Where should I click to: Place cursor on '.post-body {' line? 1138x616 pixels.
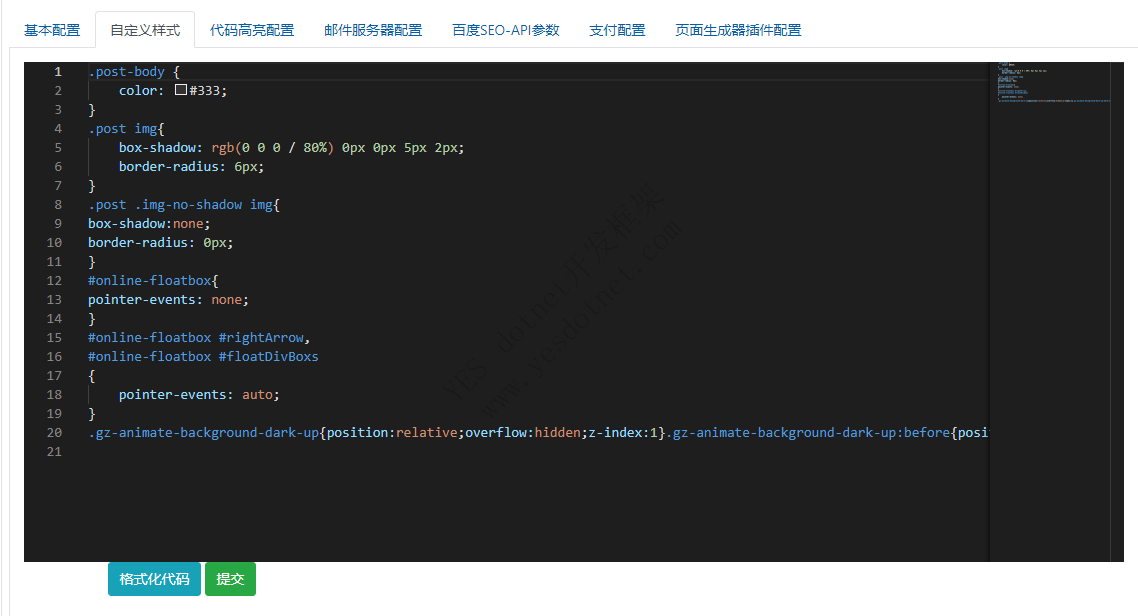(134, 72)
